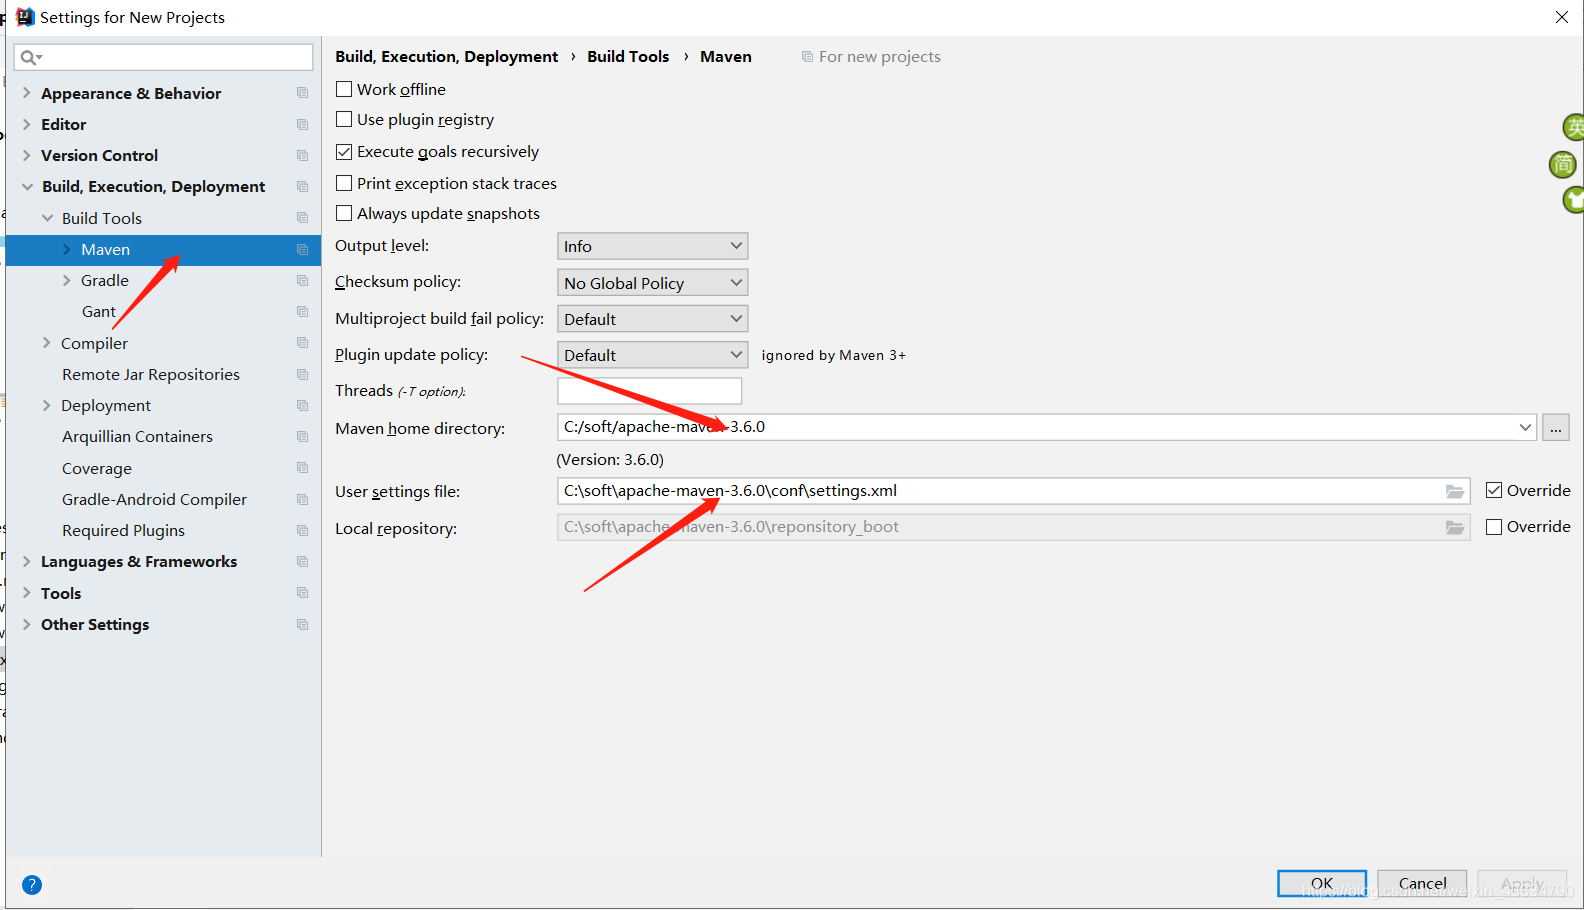The height and width of the screenshot is (910, 1584).
Task: Expand the Gradle node arrow
Action: click(67, 280)
